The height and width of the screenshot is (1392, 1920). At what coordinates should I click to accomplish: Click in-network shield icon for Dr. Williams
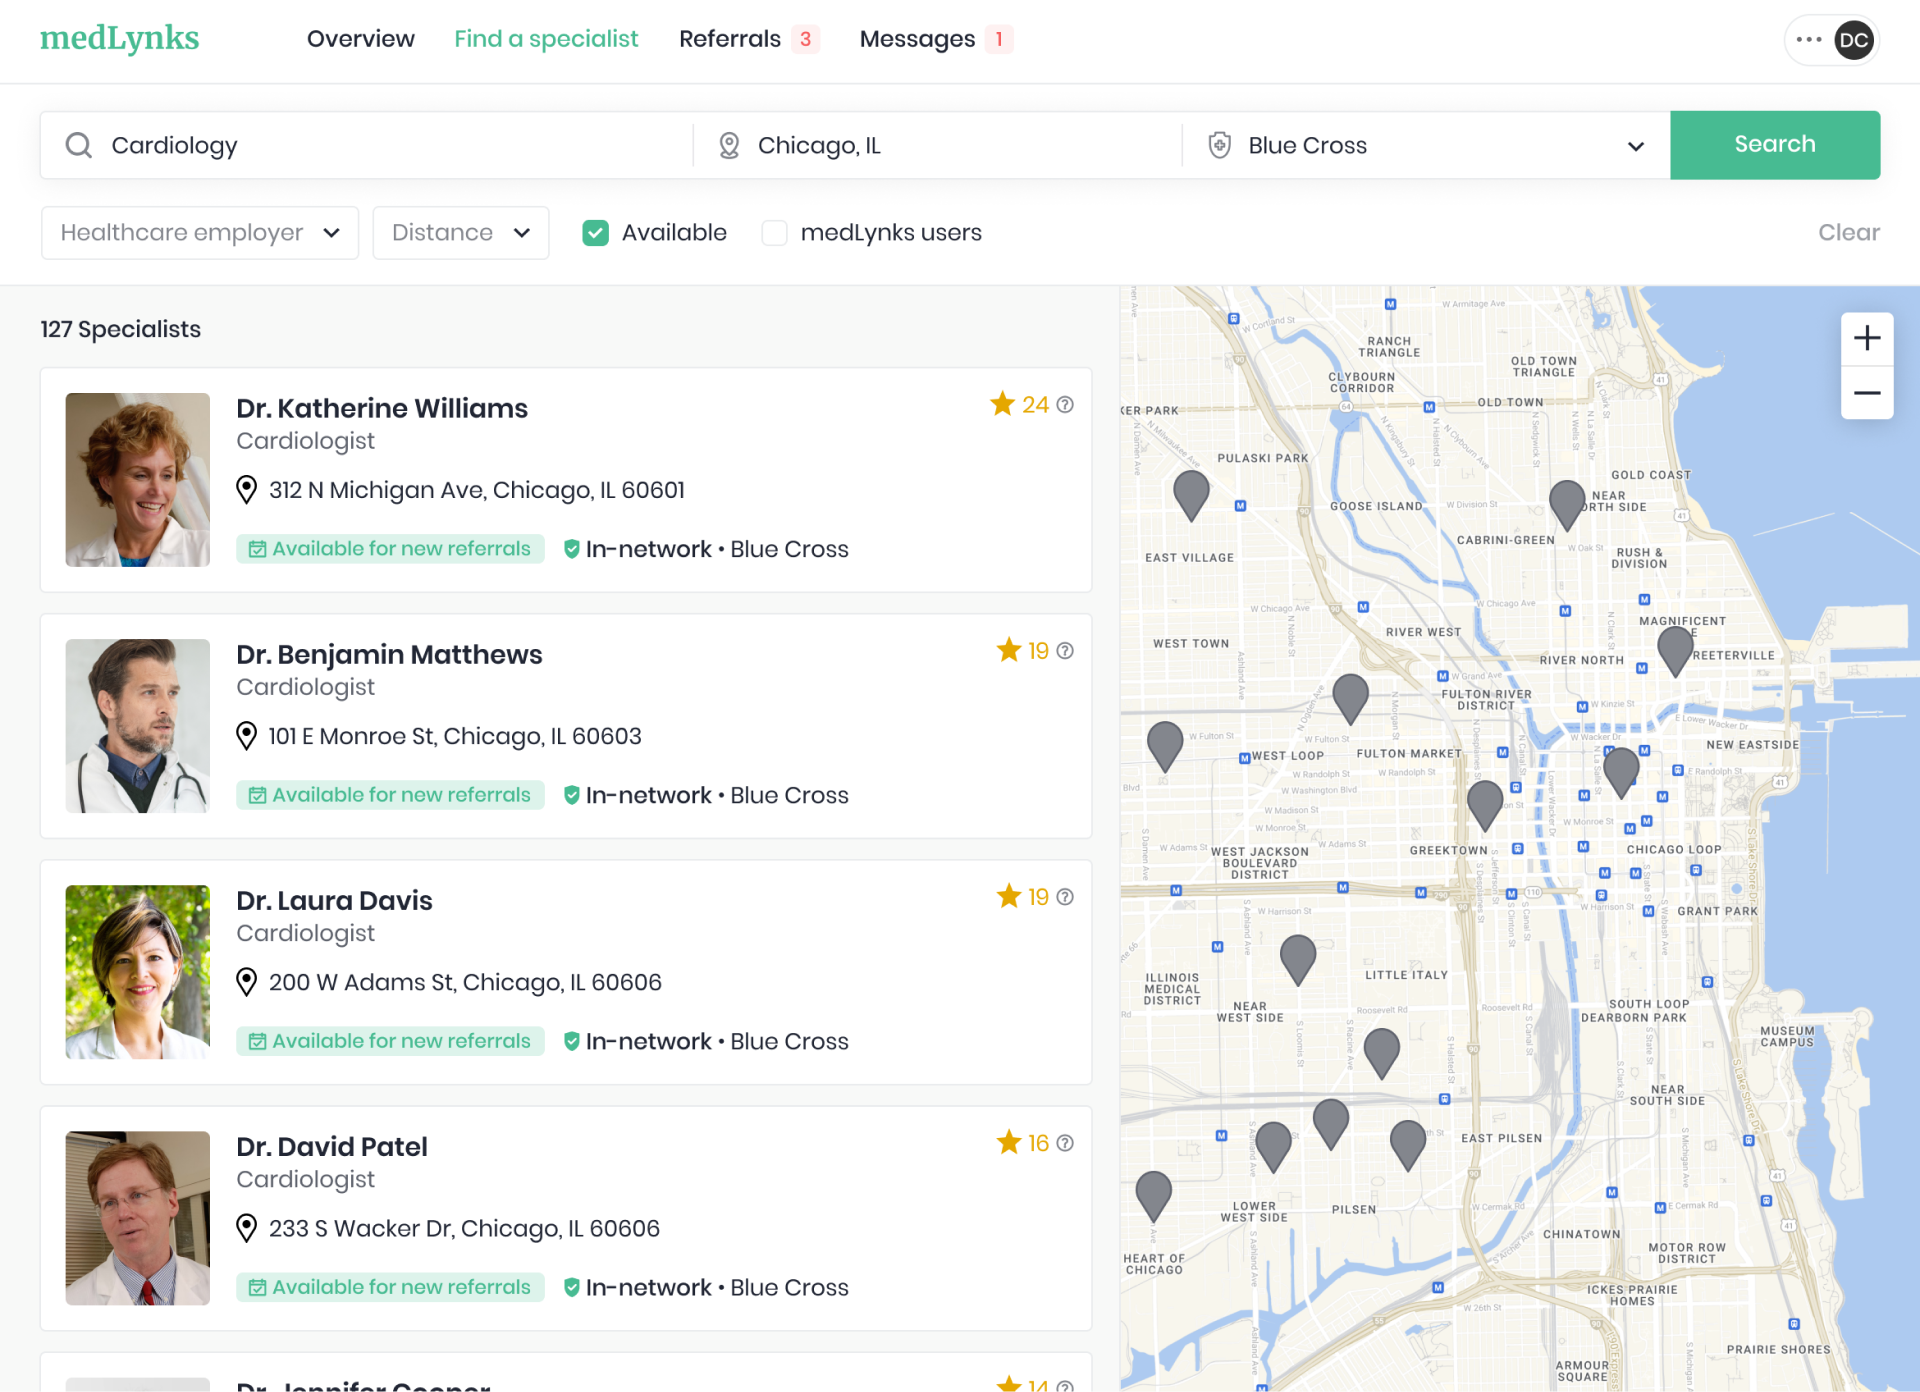(x=572, y=549)
